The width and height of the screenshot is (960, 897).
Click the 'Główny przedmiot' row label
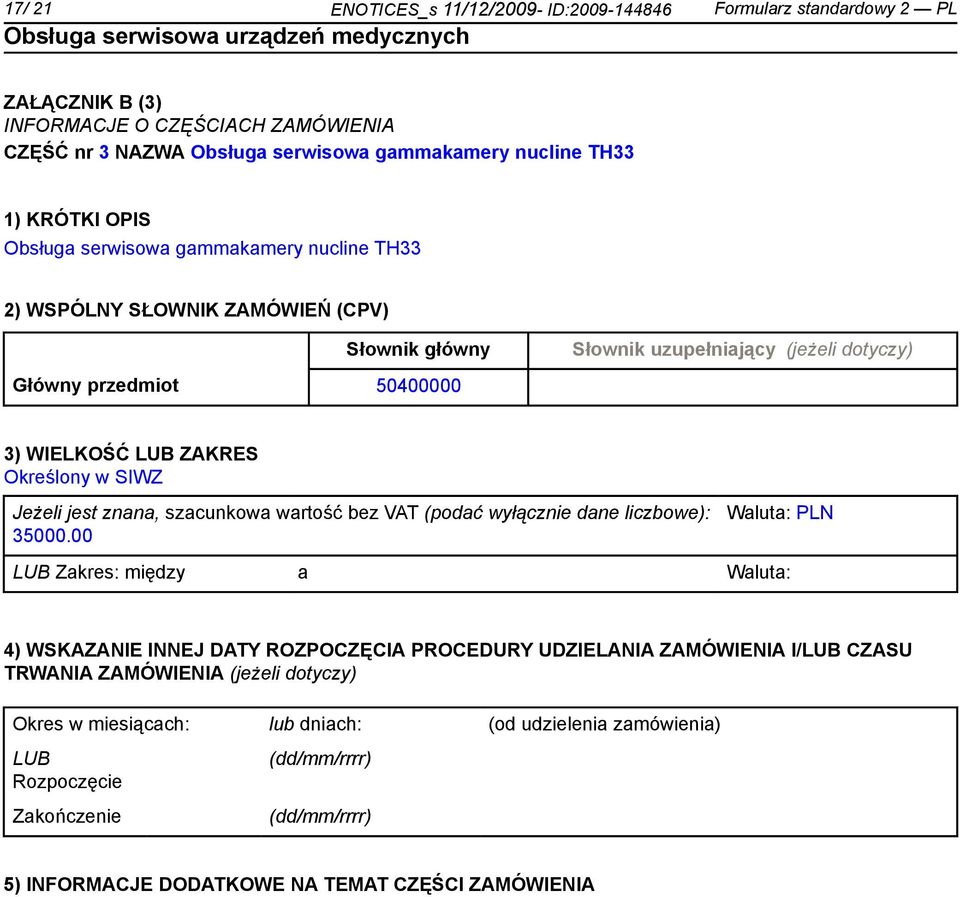(96, 385)
